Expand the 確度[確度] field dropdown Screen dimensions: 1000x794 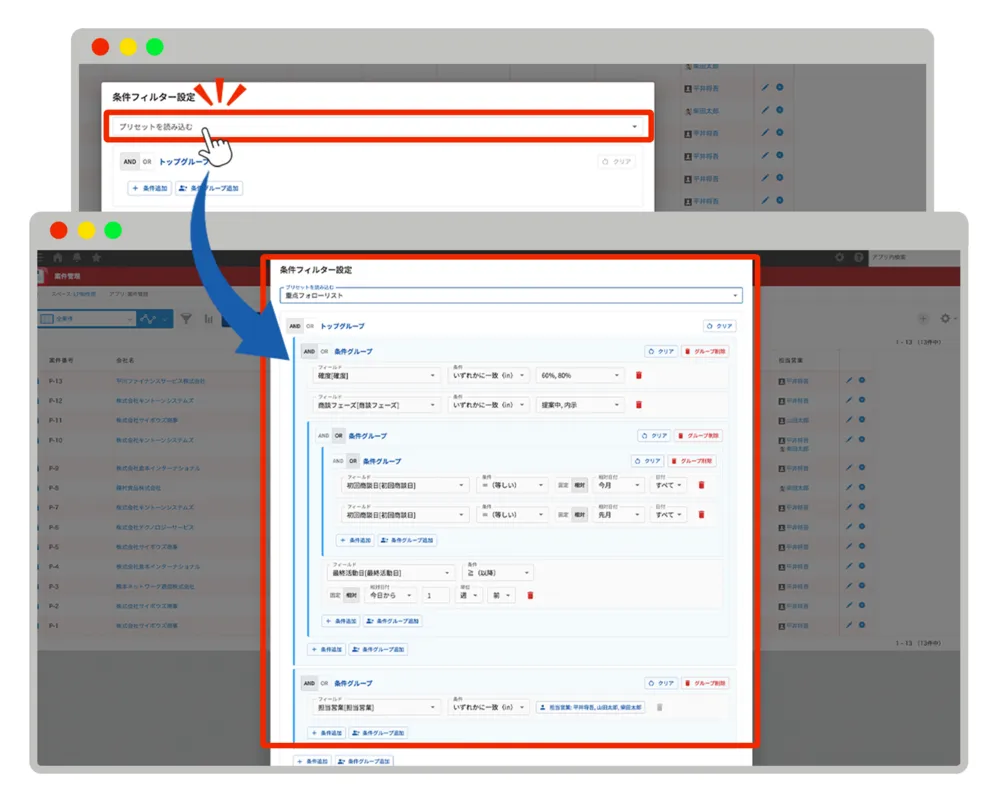(376, 376)
